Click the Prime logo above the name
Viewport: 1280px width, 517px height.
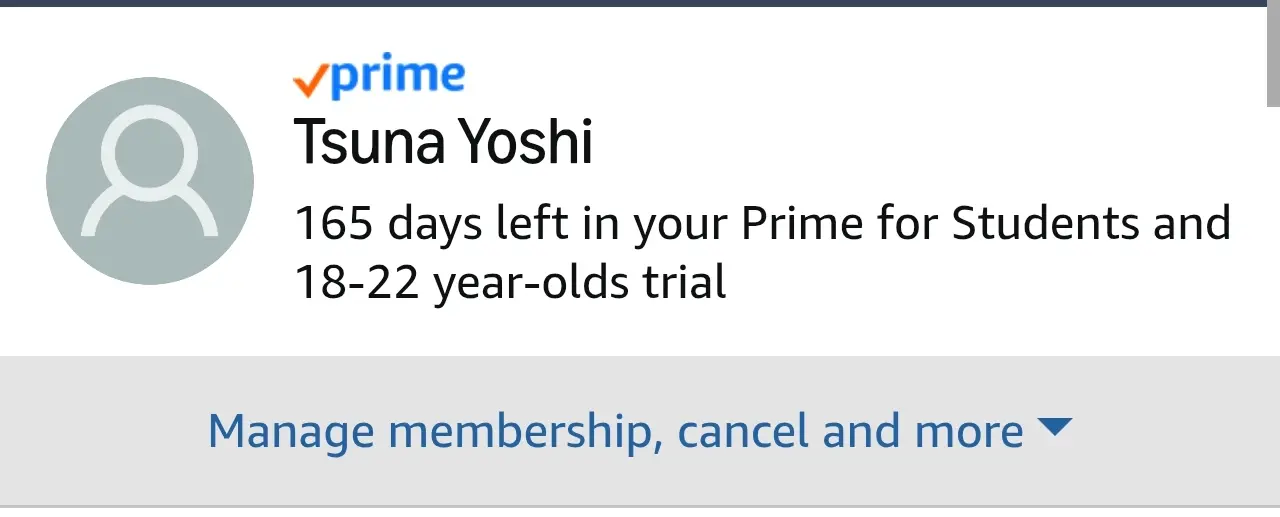pos(379,78)
